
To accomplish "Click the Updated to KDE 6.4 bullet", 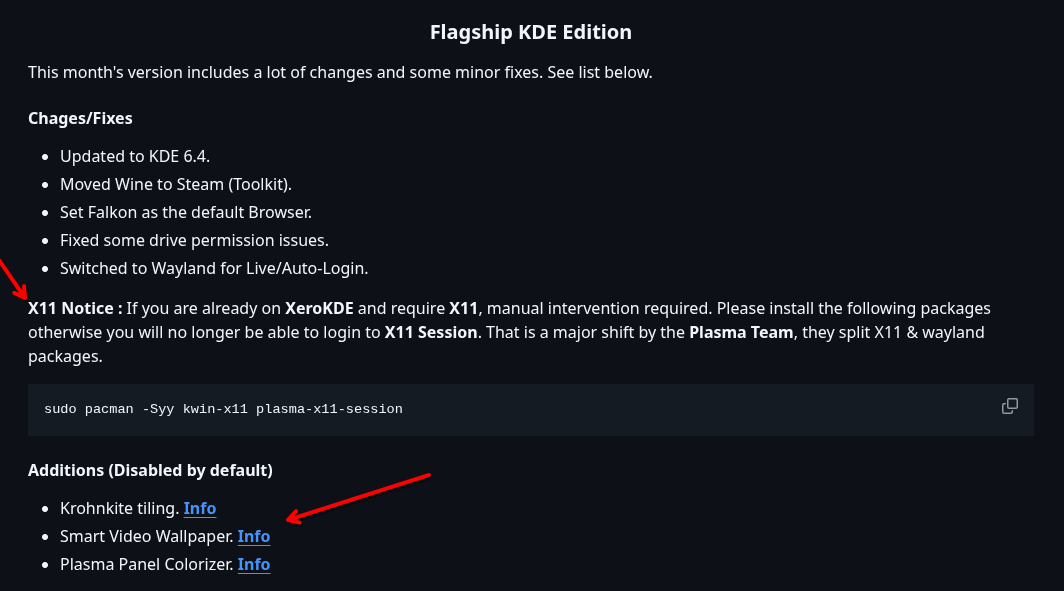I will tap(135, 156).
